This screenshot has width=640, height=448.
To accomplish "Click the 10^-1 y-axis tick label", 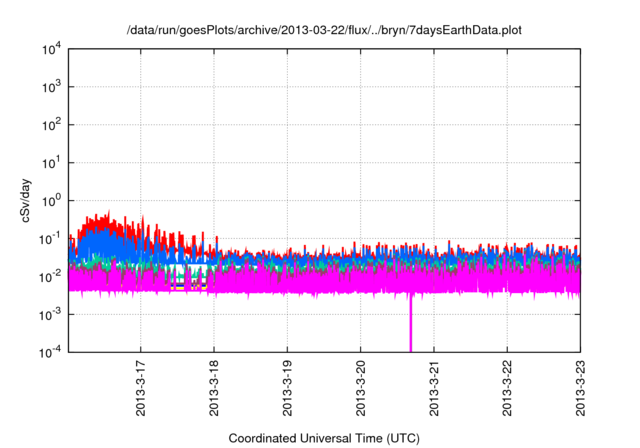I will (50, 239).
